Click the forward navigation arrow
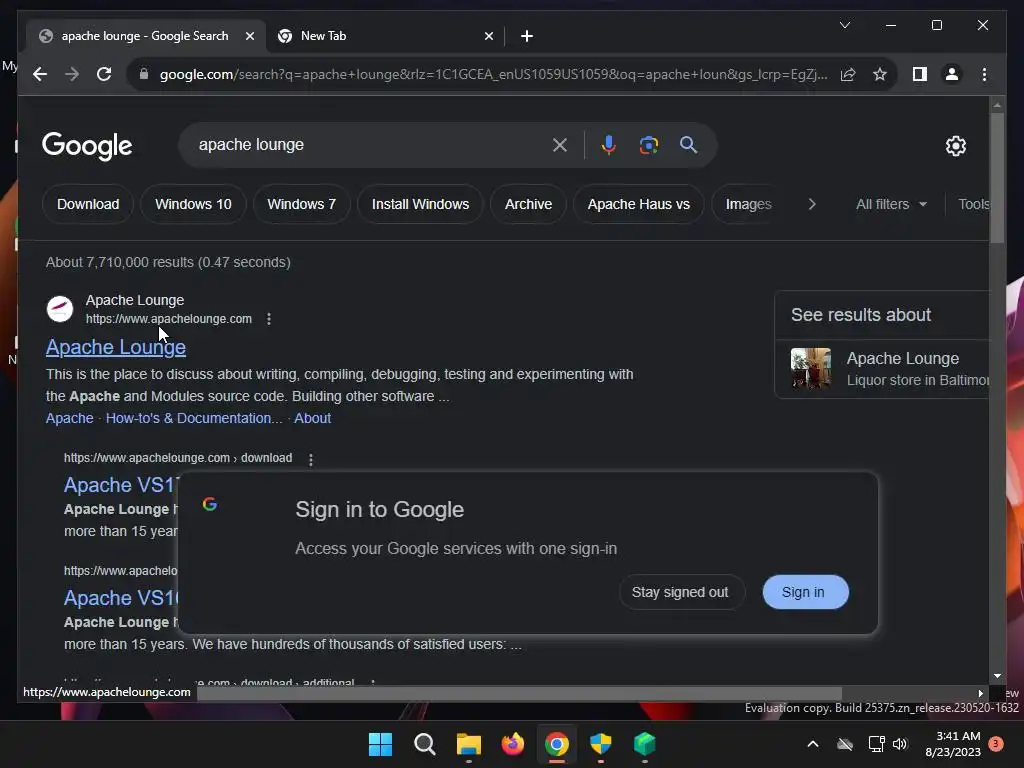Image resolution: width=1024 pixels, height=768 pixels. point(72,74)
